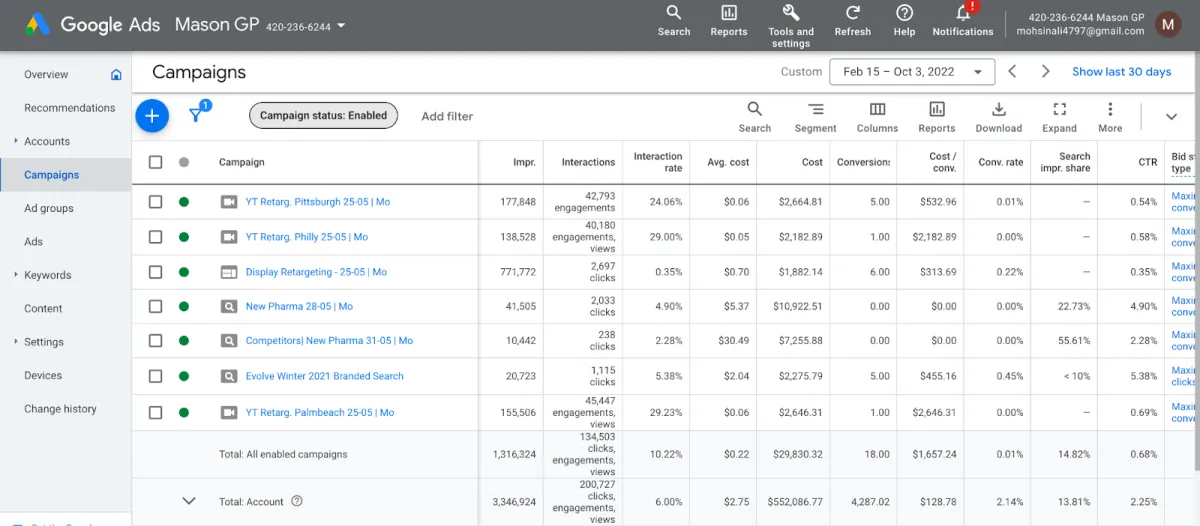
Task: Click the Add filter field
Action: click(x=447, y=116)
